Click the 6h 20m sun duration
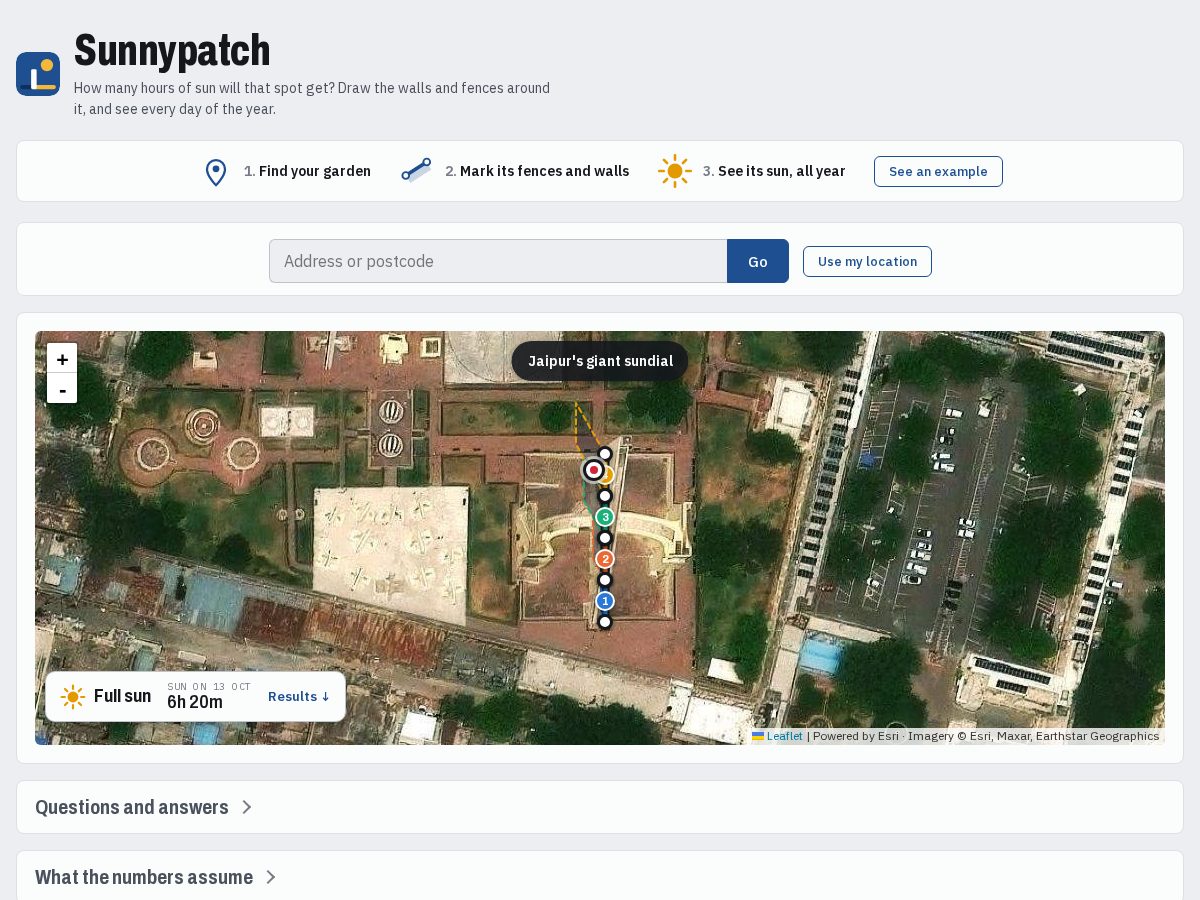Screen dimensions: 1200x900 point(195,702)
